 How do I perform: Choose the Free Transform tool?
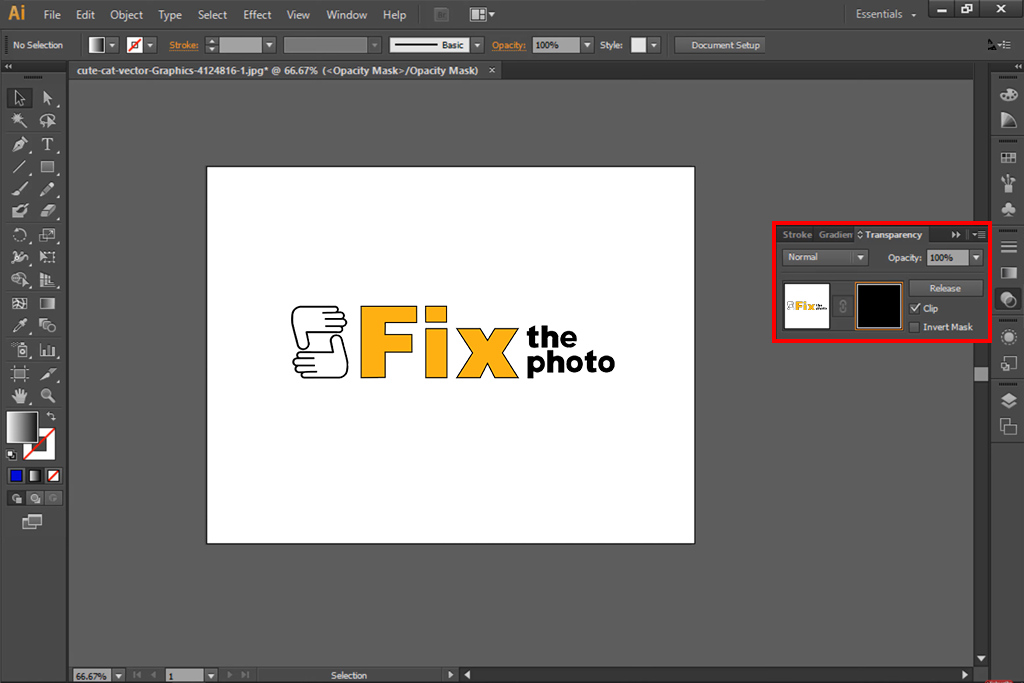47,257
